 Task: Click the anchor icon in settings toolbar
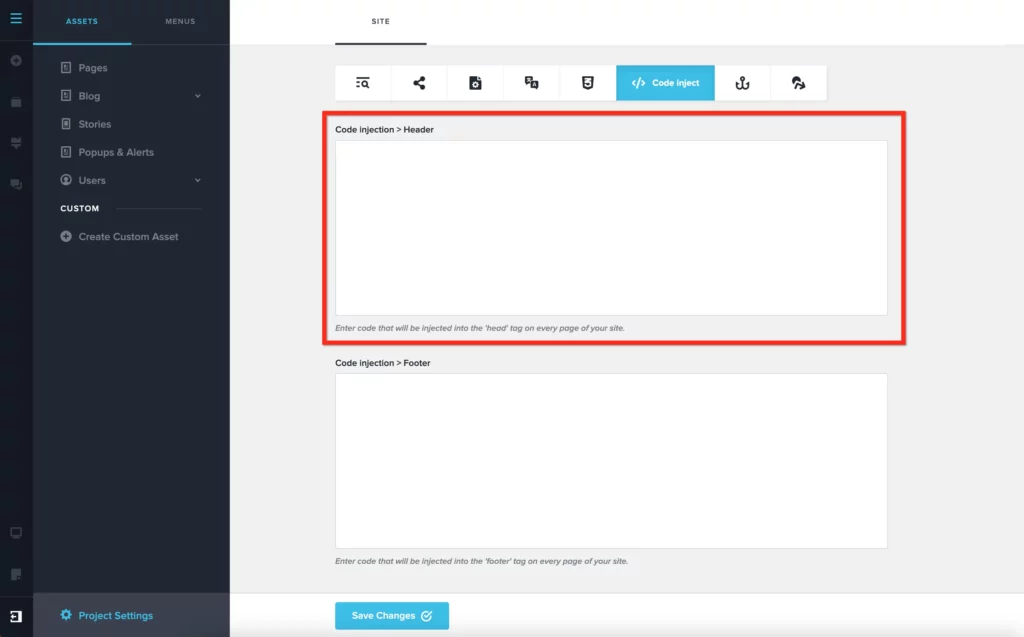pyautogui.click(x=742, y=83)
